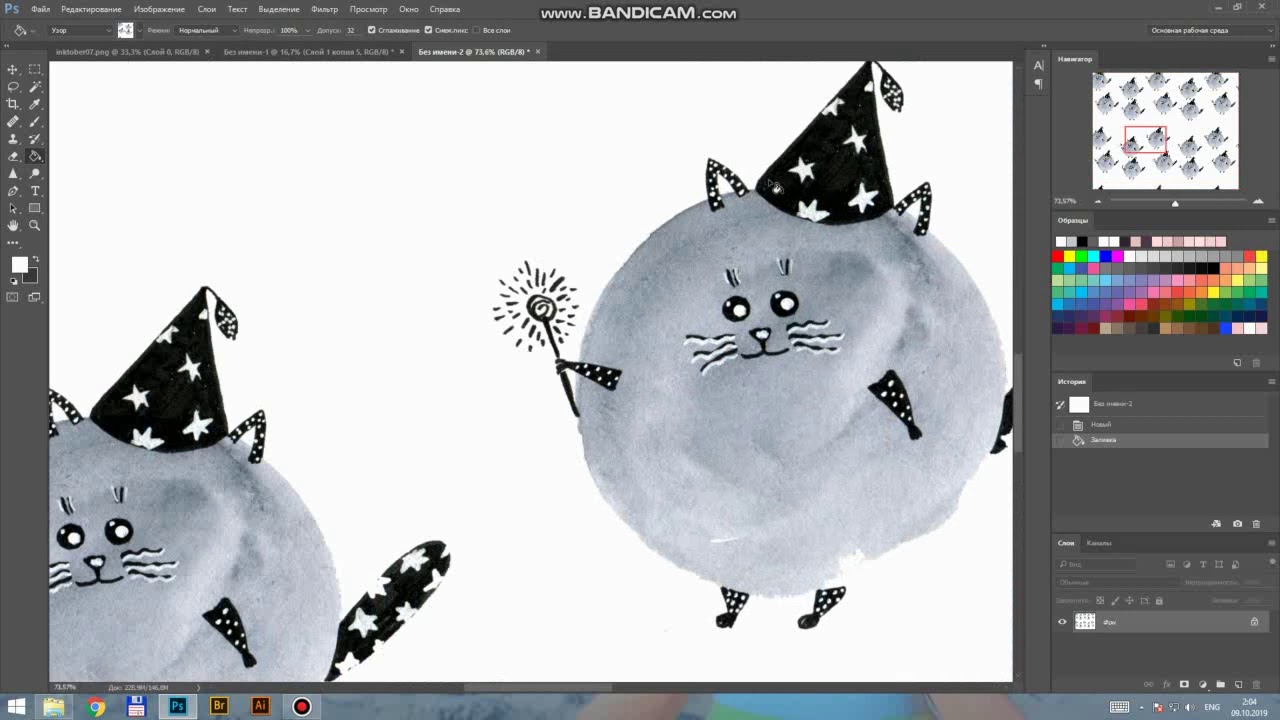The width and height of the screenshot is (1280, 720).
Task: Open the Edit Toolbar ellipsis
Action: [x=13, y=243]
